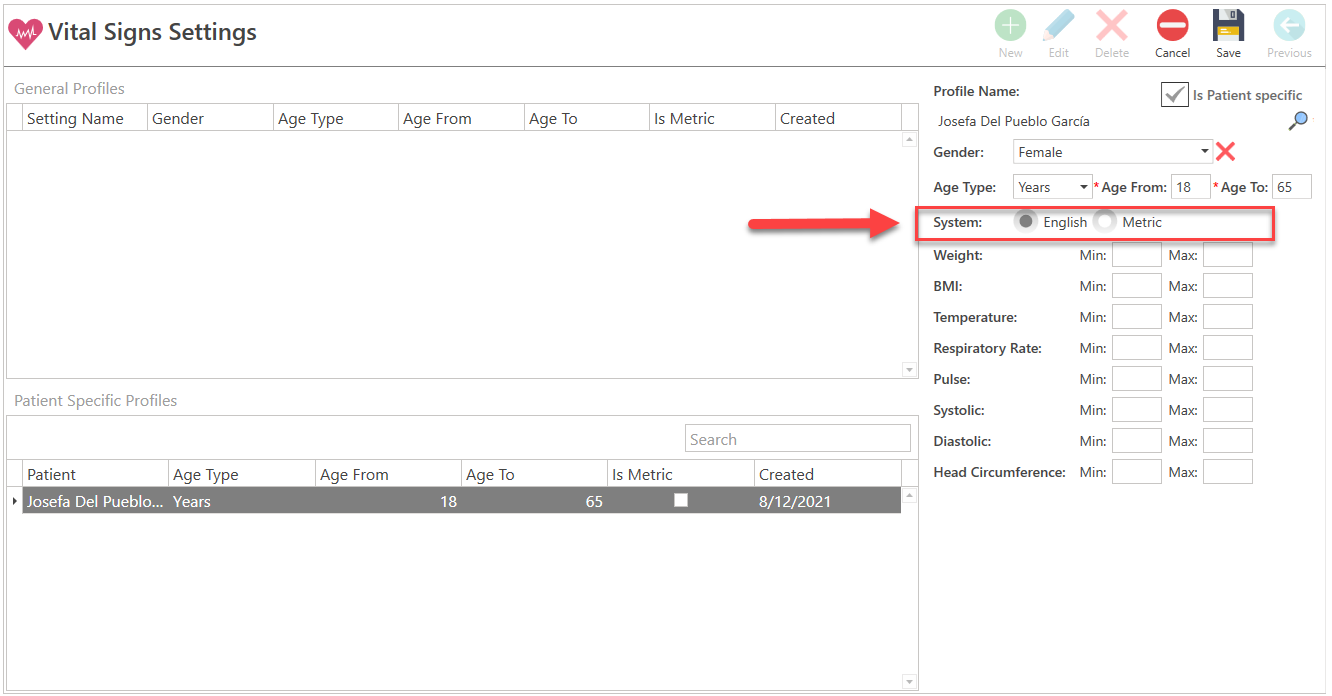Screen dimensions: 1332x696
Task: Click the Diastolic Min field
Action: (x=1137, y=441)
